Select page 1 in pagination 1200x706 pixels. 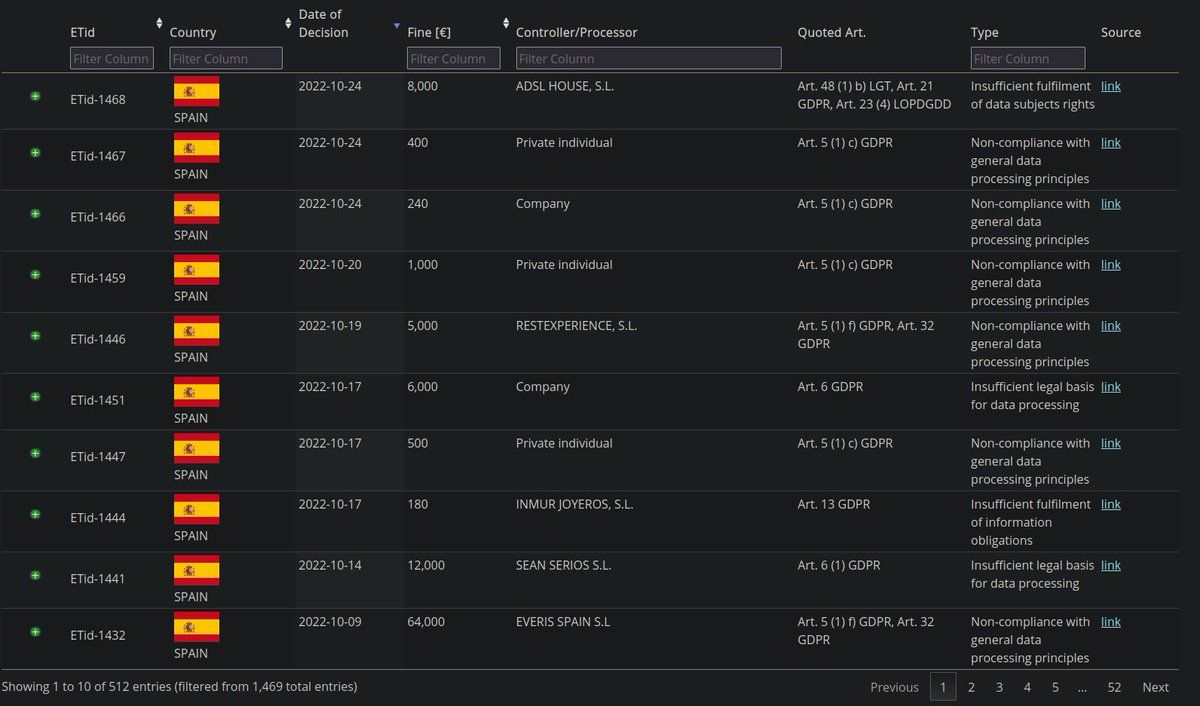click(x=943, y=687)
